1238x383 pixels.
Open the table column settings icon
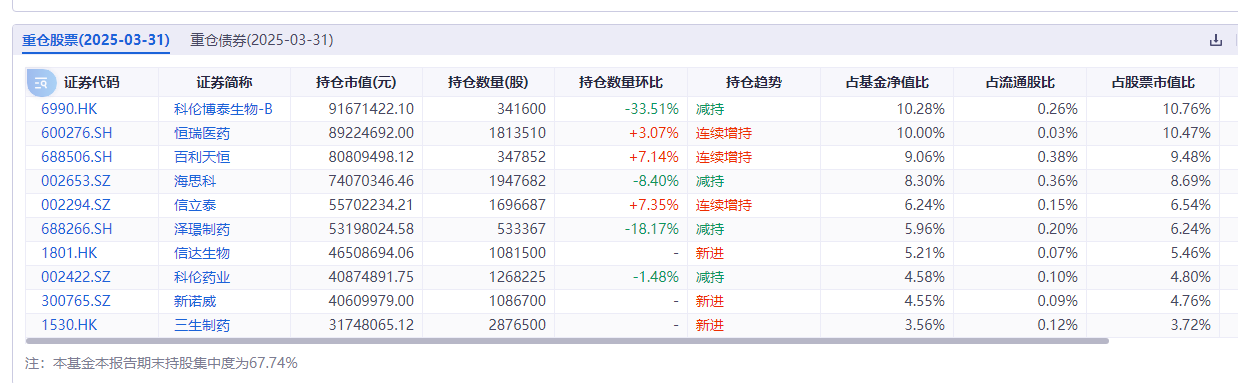coord(43,83)
